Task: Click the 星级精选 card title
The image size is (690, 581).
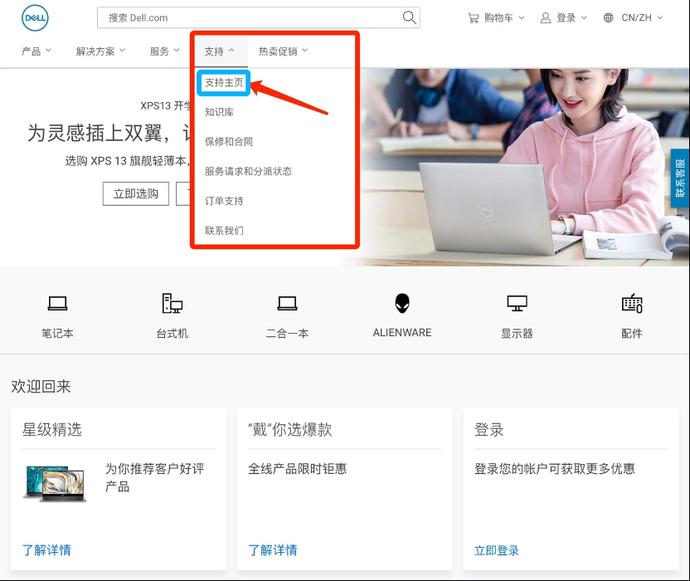Action: tap(52, 430)
